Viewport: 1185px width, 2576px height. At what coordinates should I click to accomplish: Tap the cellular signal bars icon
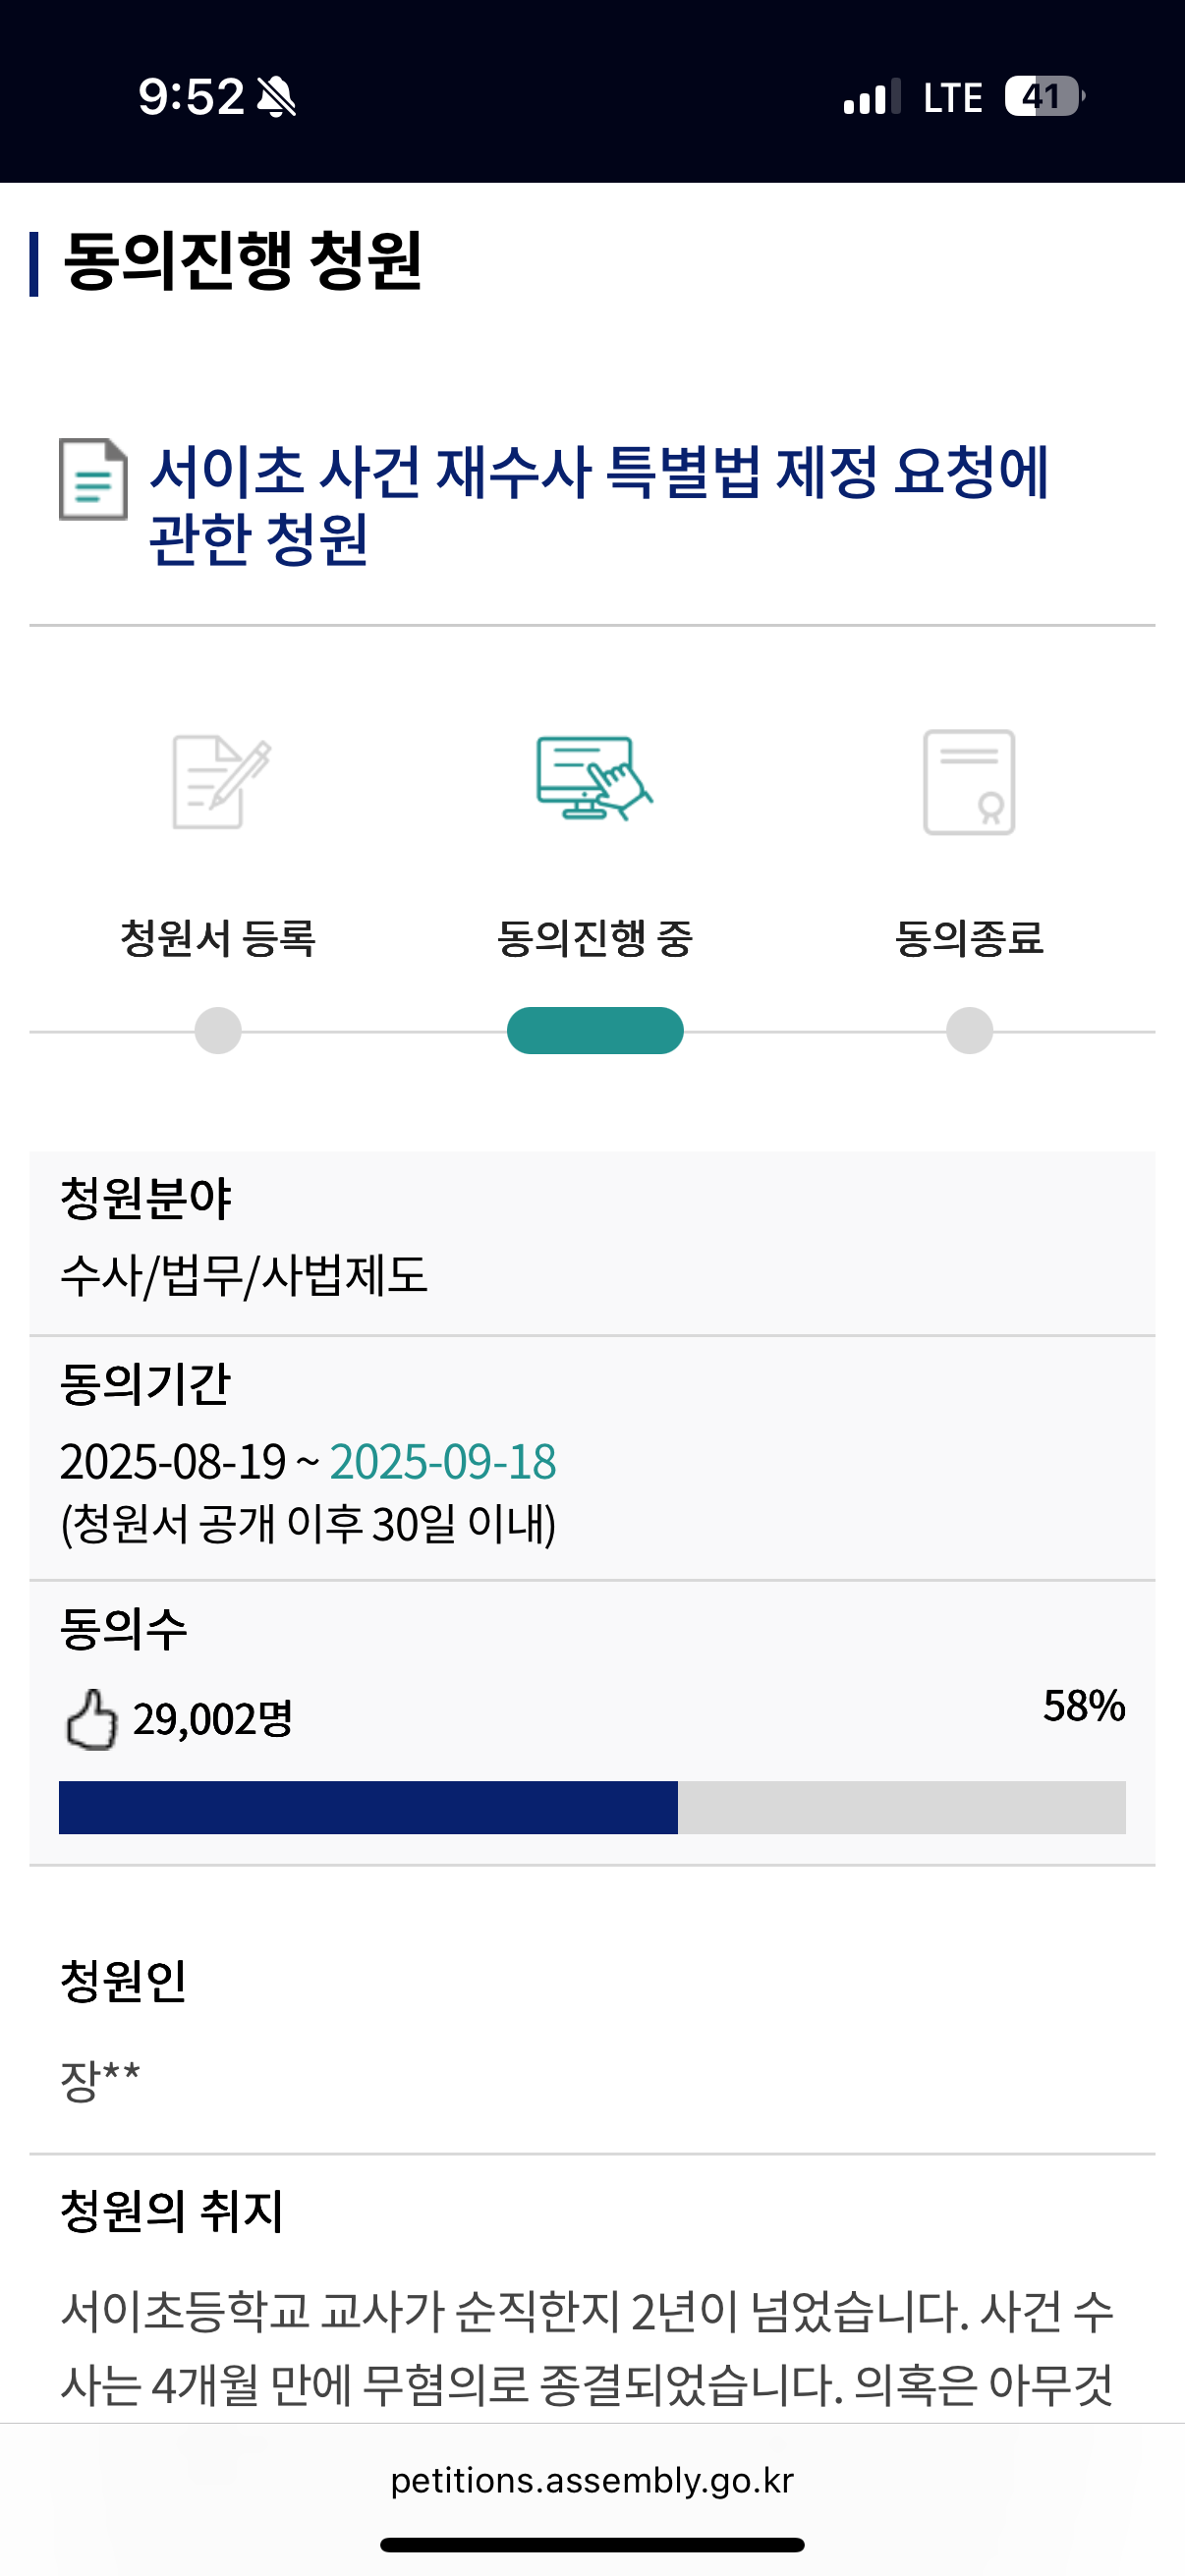pos(872,97)
